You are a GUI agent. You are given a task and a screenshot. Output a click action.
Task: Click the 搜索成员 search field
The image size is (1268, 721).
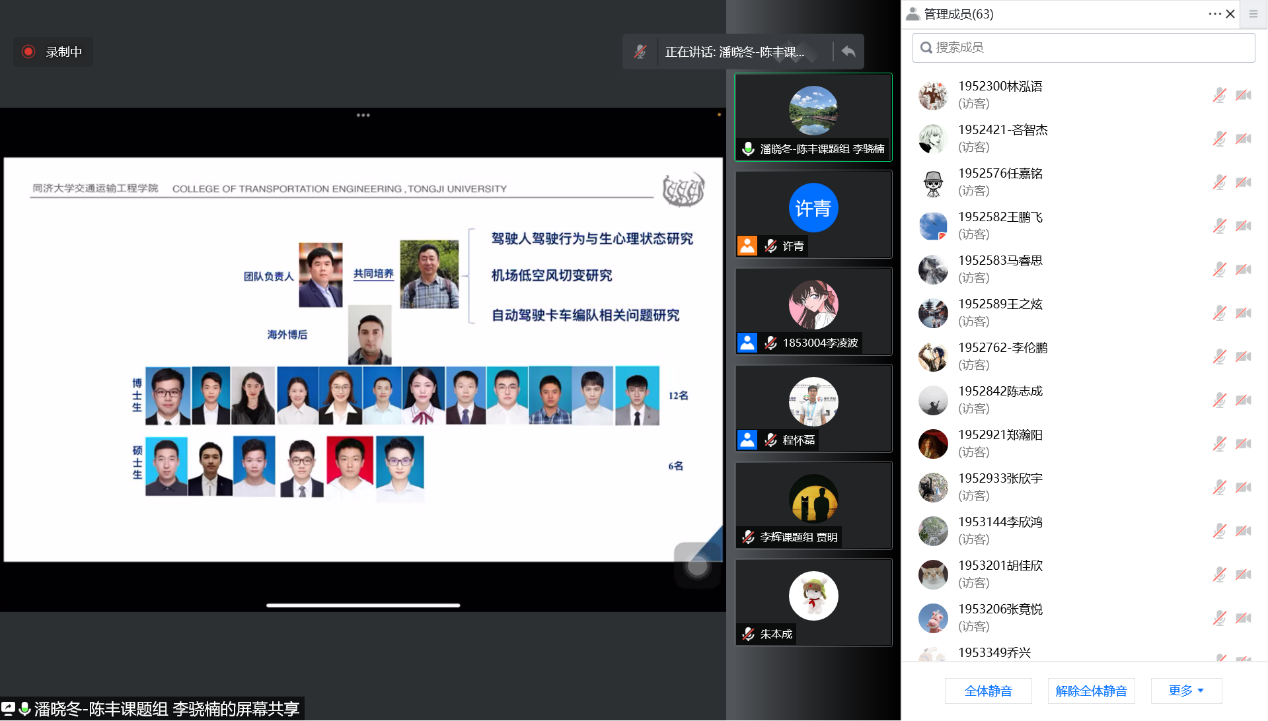click(1084, 48)
